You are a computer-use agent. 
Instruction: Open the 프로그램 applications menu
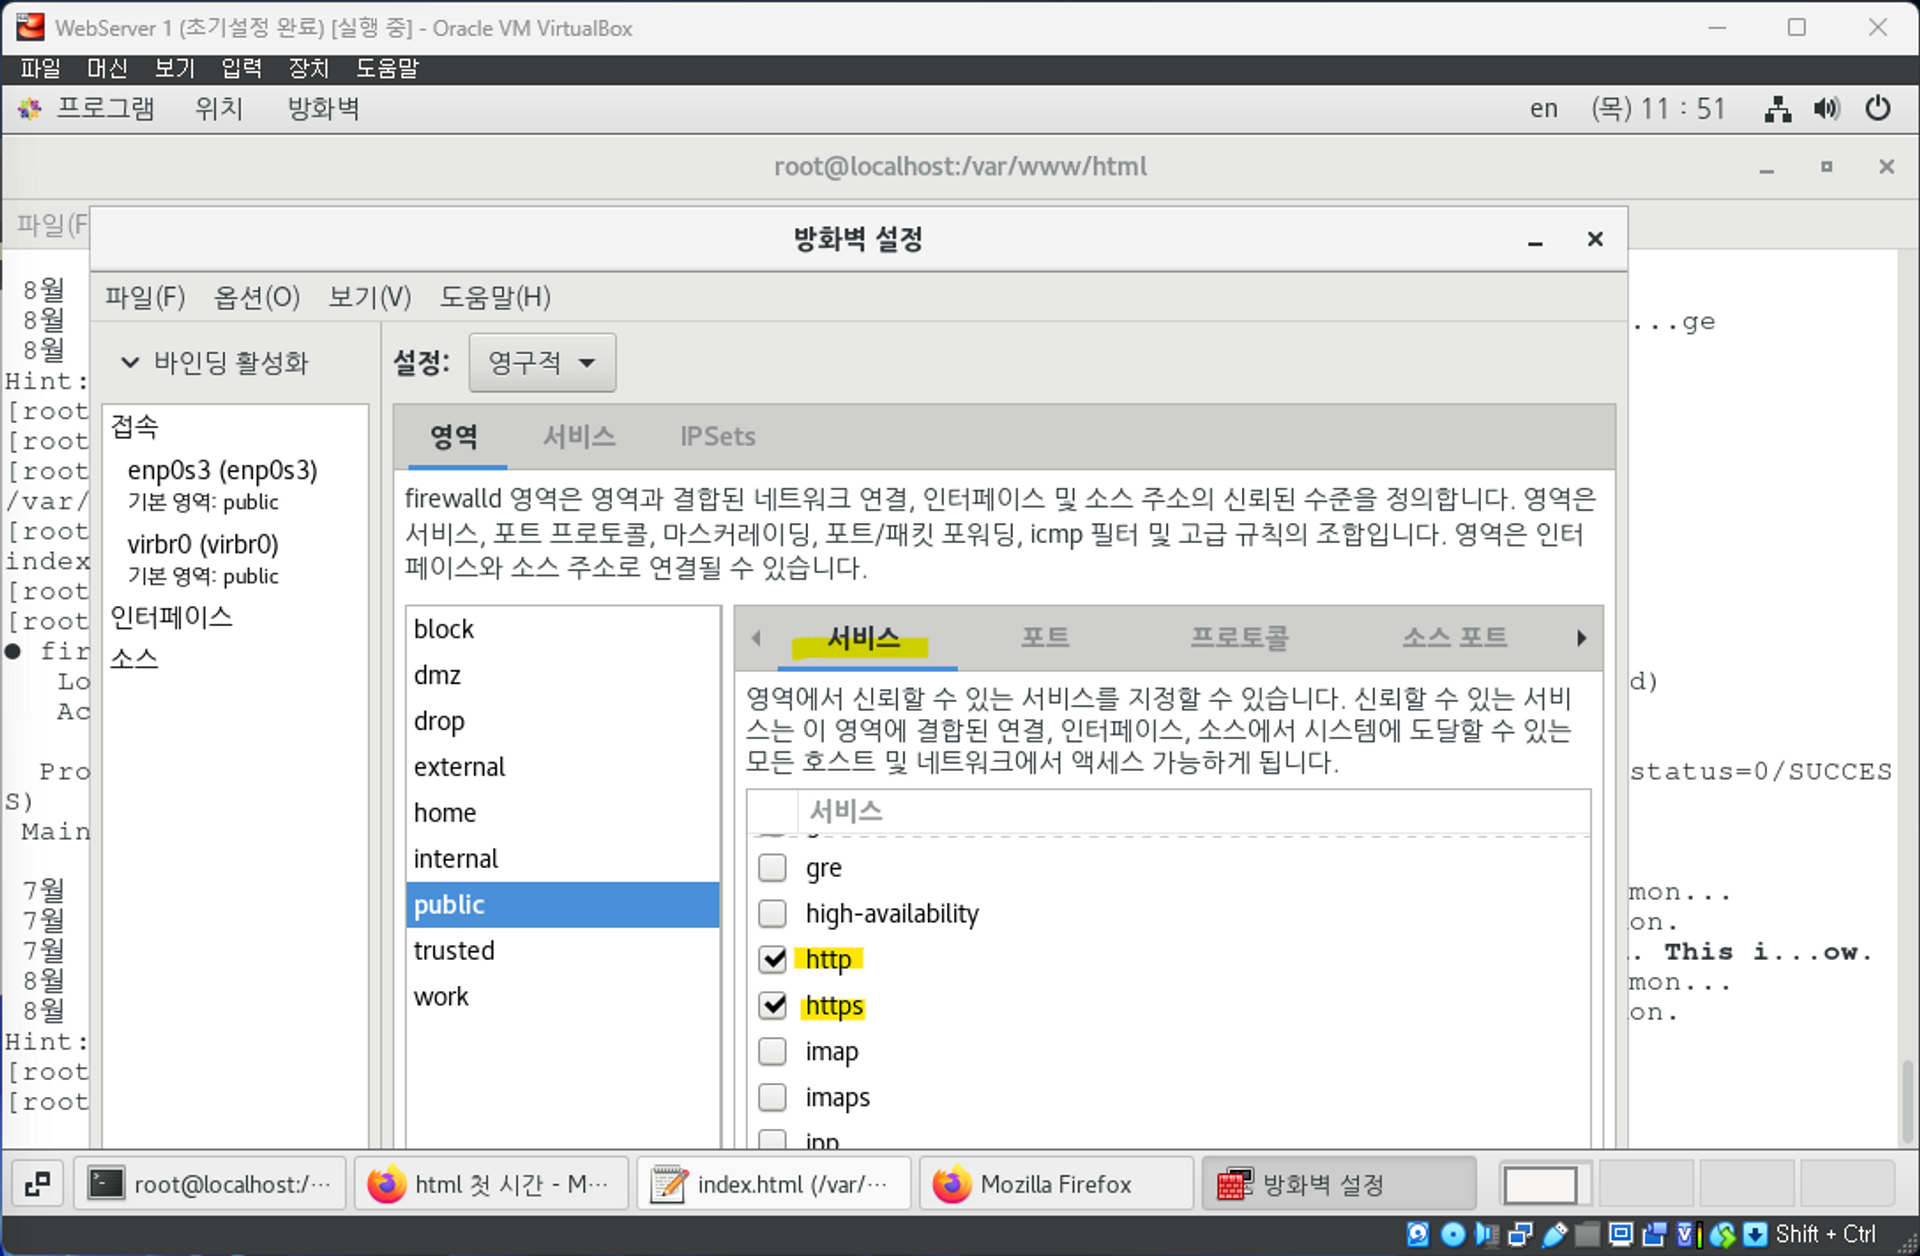[x=104, y=108]
